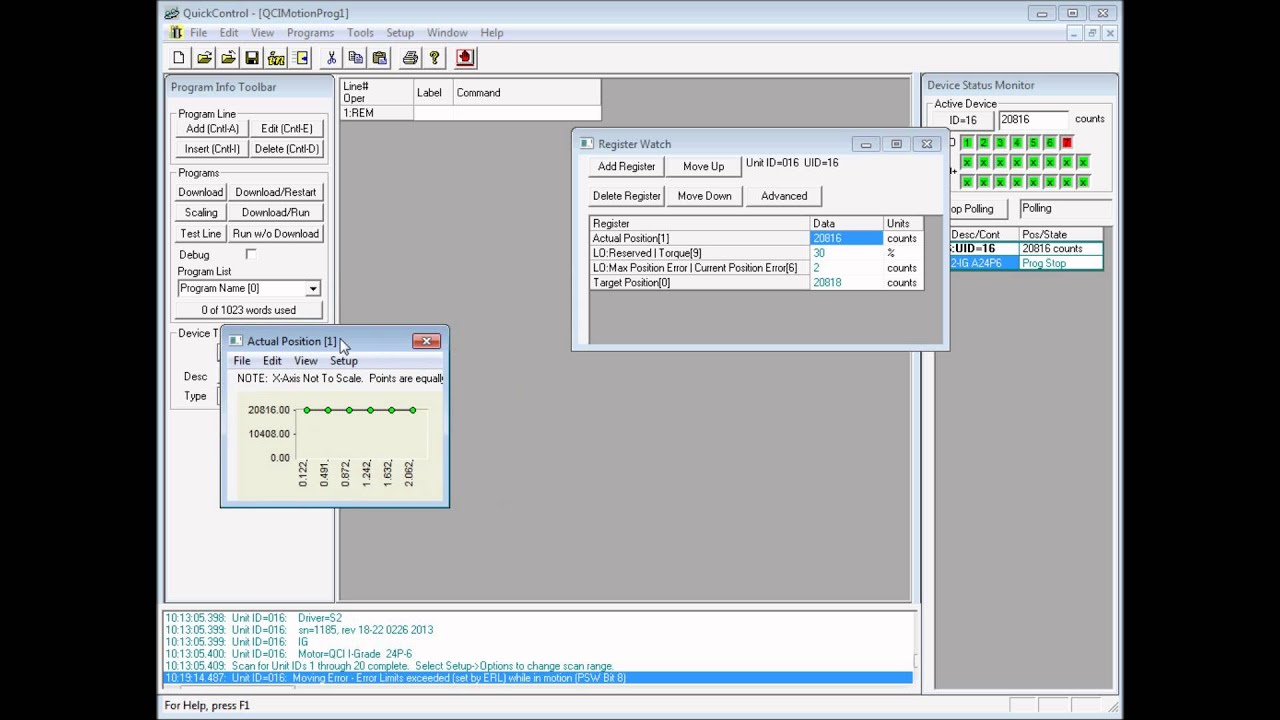Click the Download/Run button
Screen dimensions: 1280x720
click(276, 213)
